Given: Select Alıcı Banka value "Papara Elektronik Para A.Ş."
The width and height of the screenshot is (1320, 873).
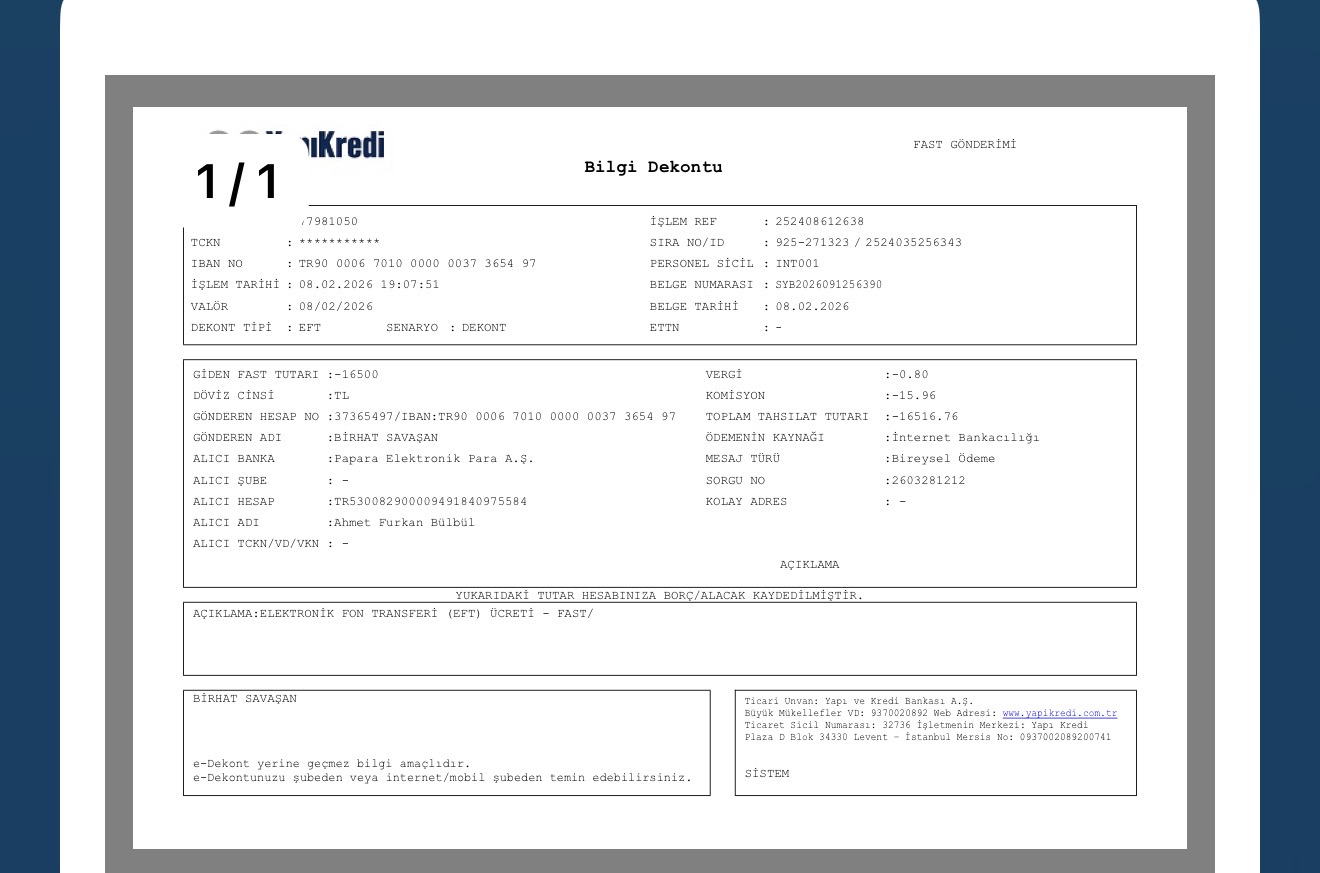Looking at the screenshot, I should (x=433, y=459).
